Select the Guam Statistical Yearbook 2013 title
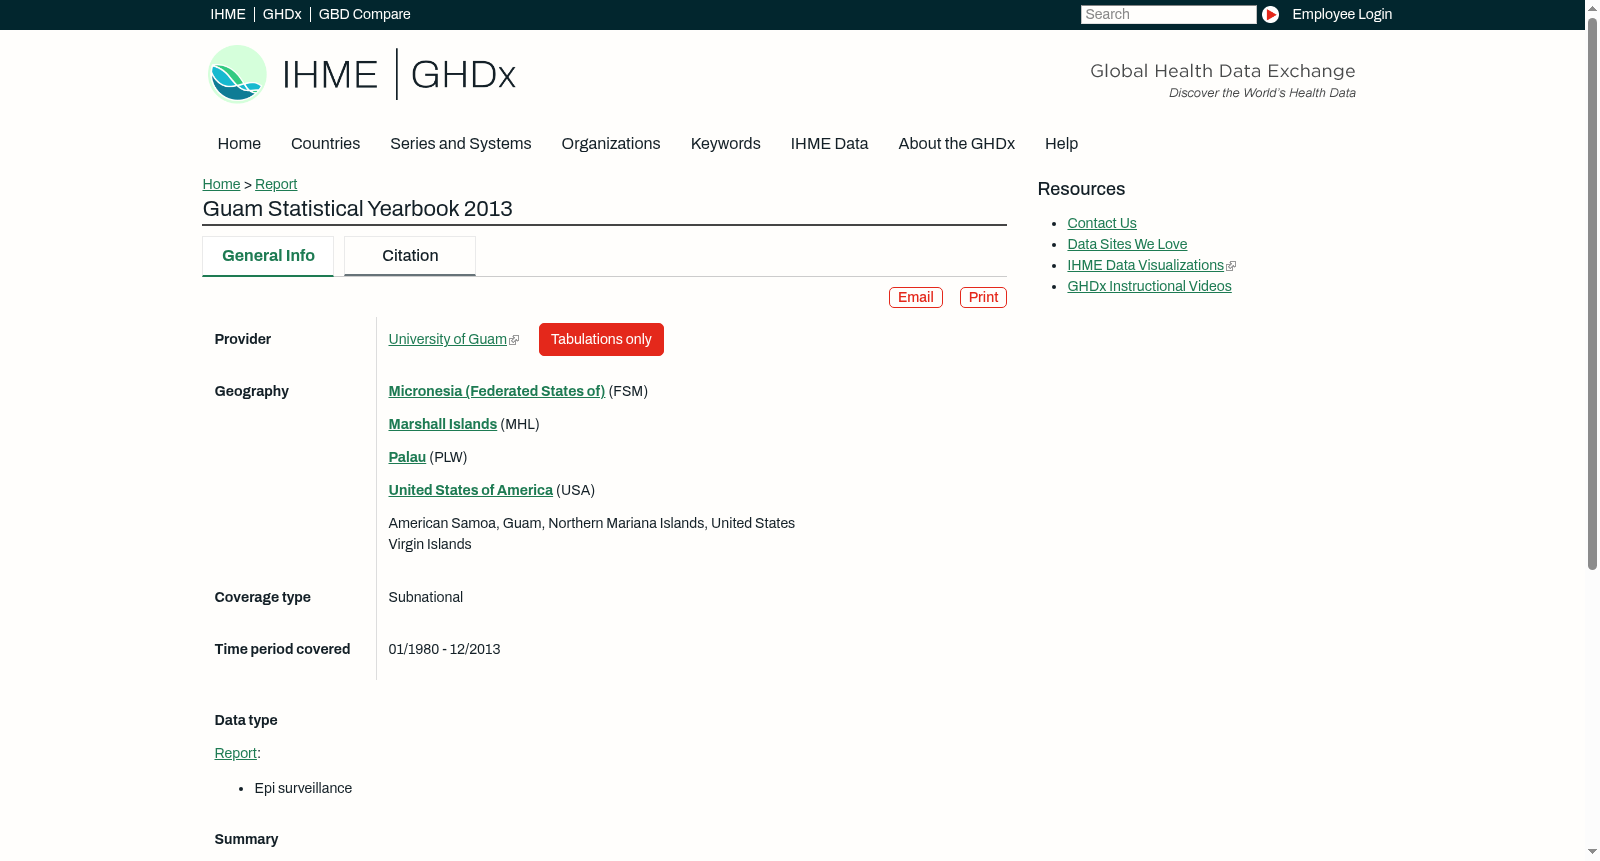This screenshot has width=1600, height=861. [x=358, y=209]
